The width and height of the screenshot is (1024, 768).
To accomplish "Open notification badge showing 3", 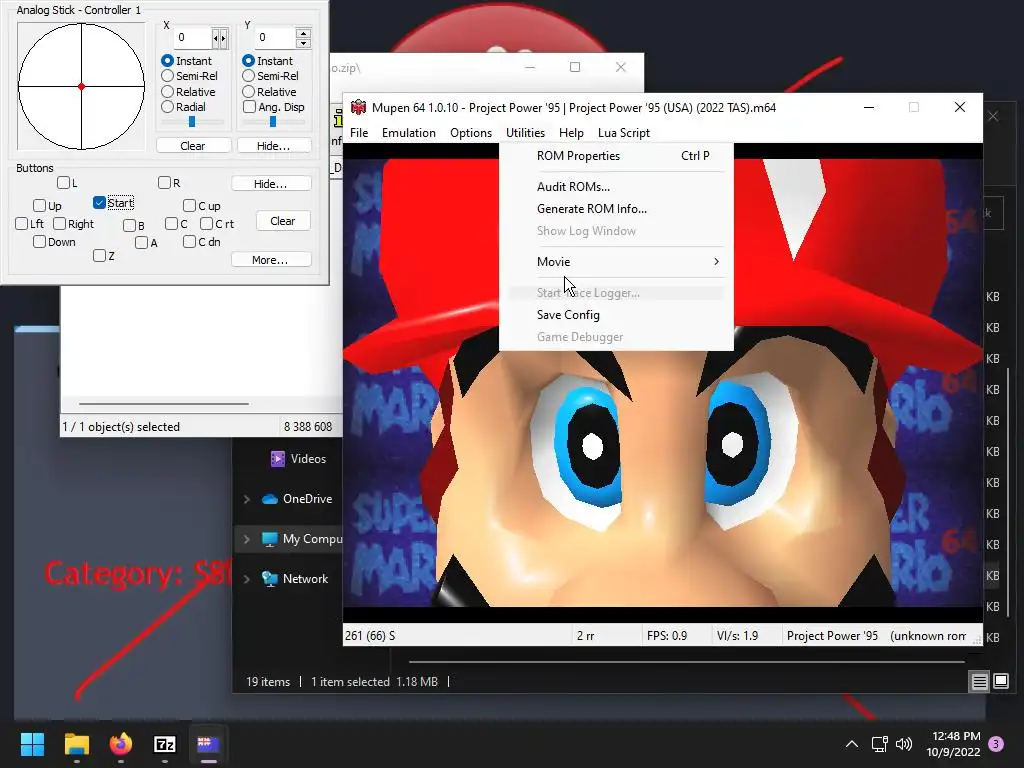I will pyautogui.click(x=996, y=744).
